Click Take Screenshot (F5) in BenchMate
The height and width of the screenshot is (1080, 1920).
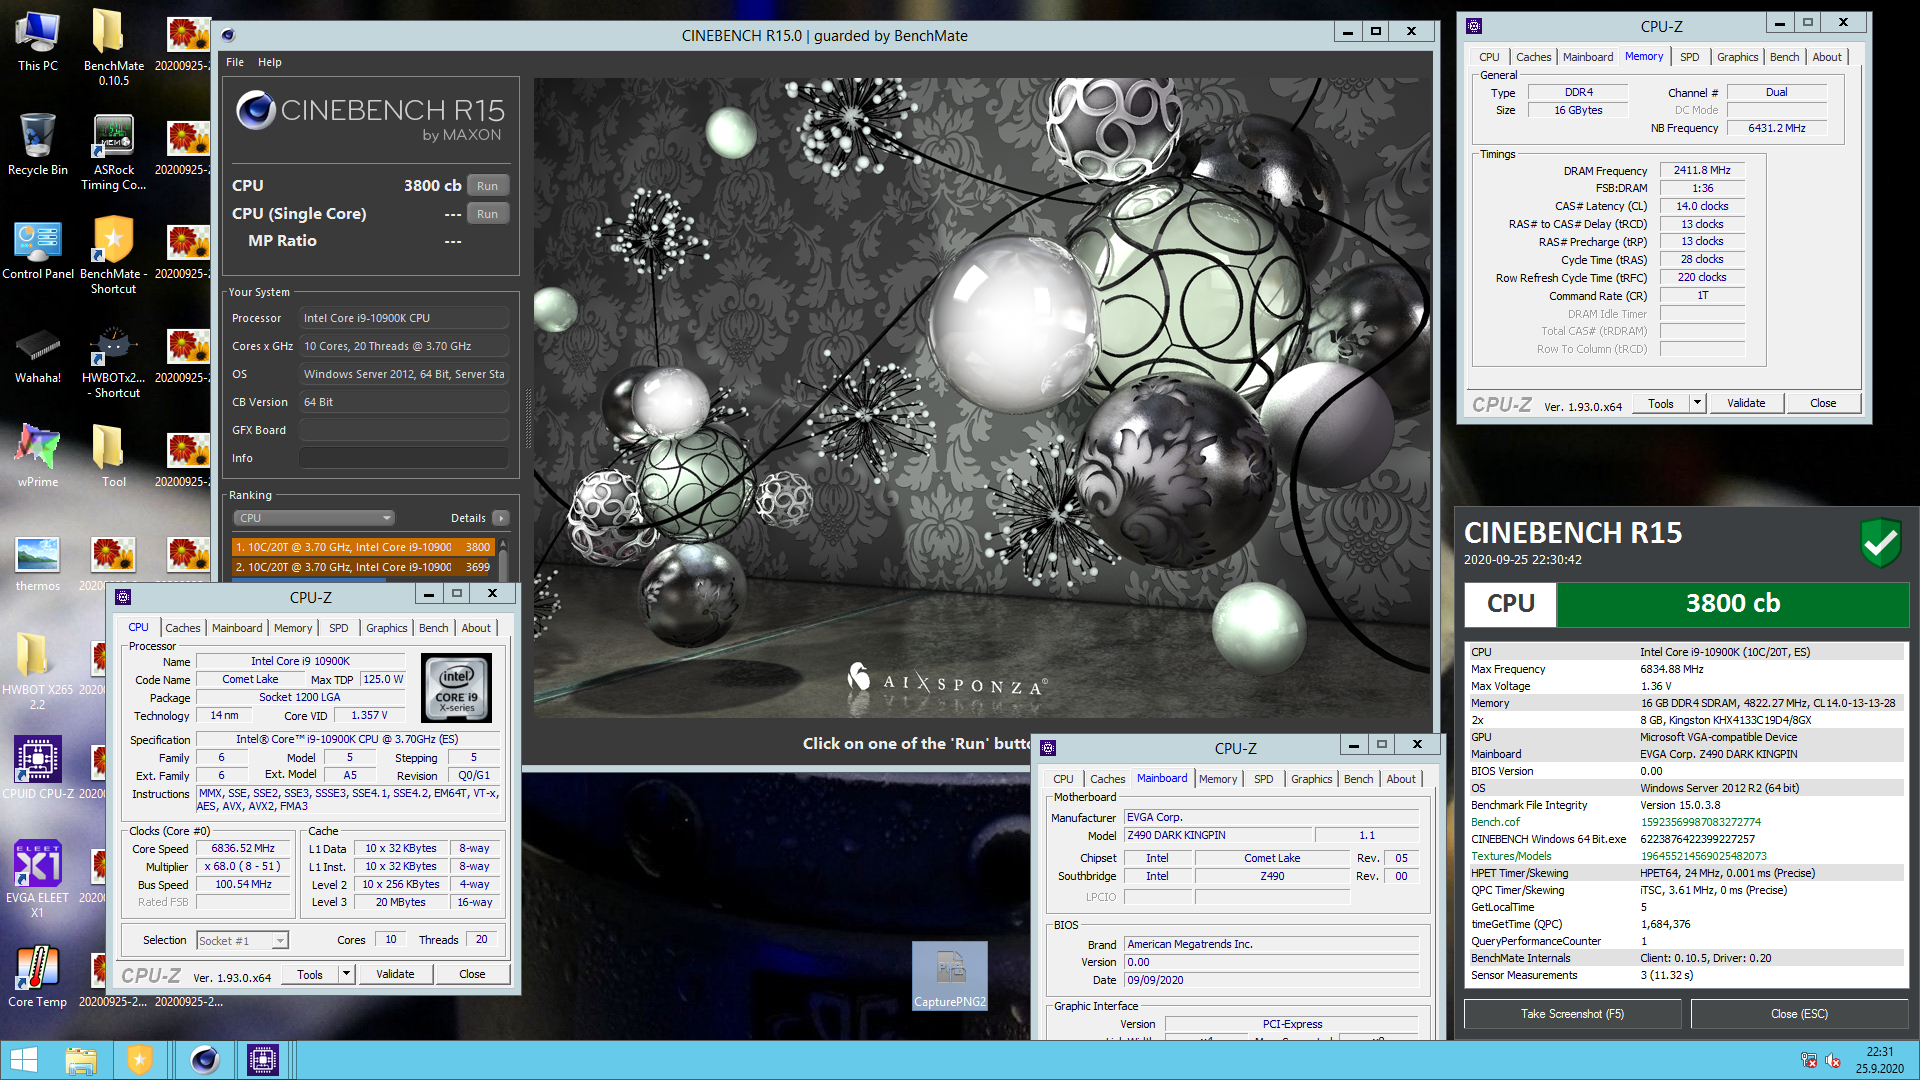coord(1573,1014)
